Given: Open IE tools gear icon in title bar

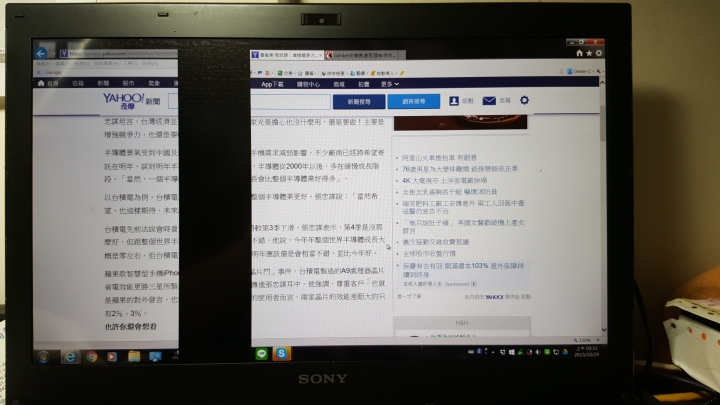Looking at the screenshot, I should (599, 53).
